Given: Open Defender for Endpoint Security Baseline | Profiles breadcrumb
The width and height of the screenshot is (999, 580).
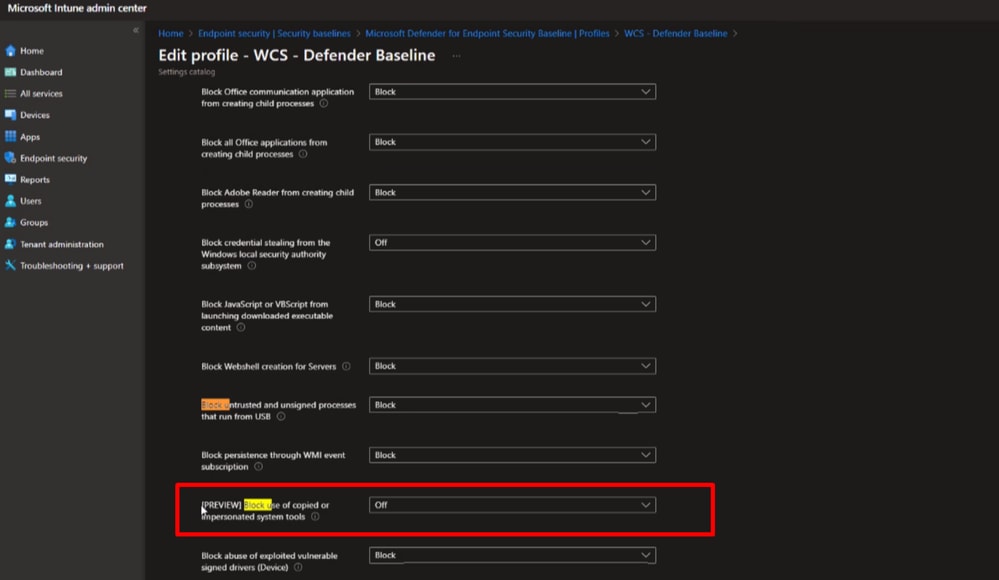Looking at the screenshot, I should 487,33.
